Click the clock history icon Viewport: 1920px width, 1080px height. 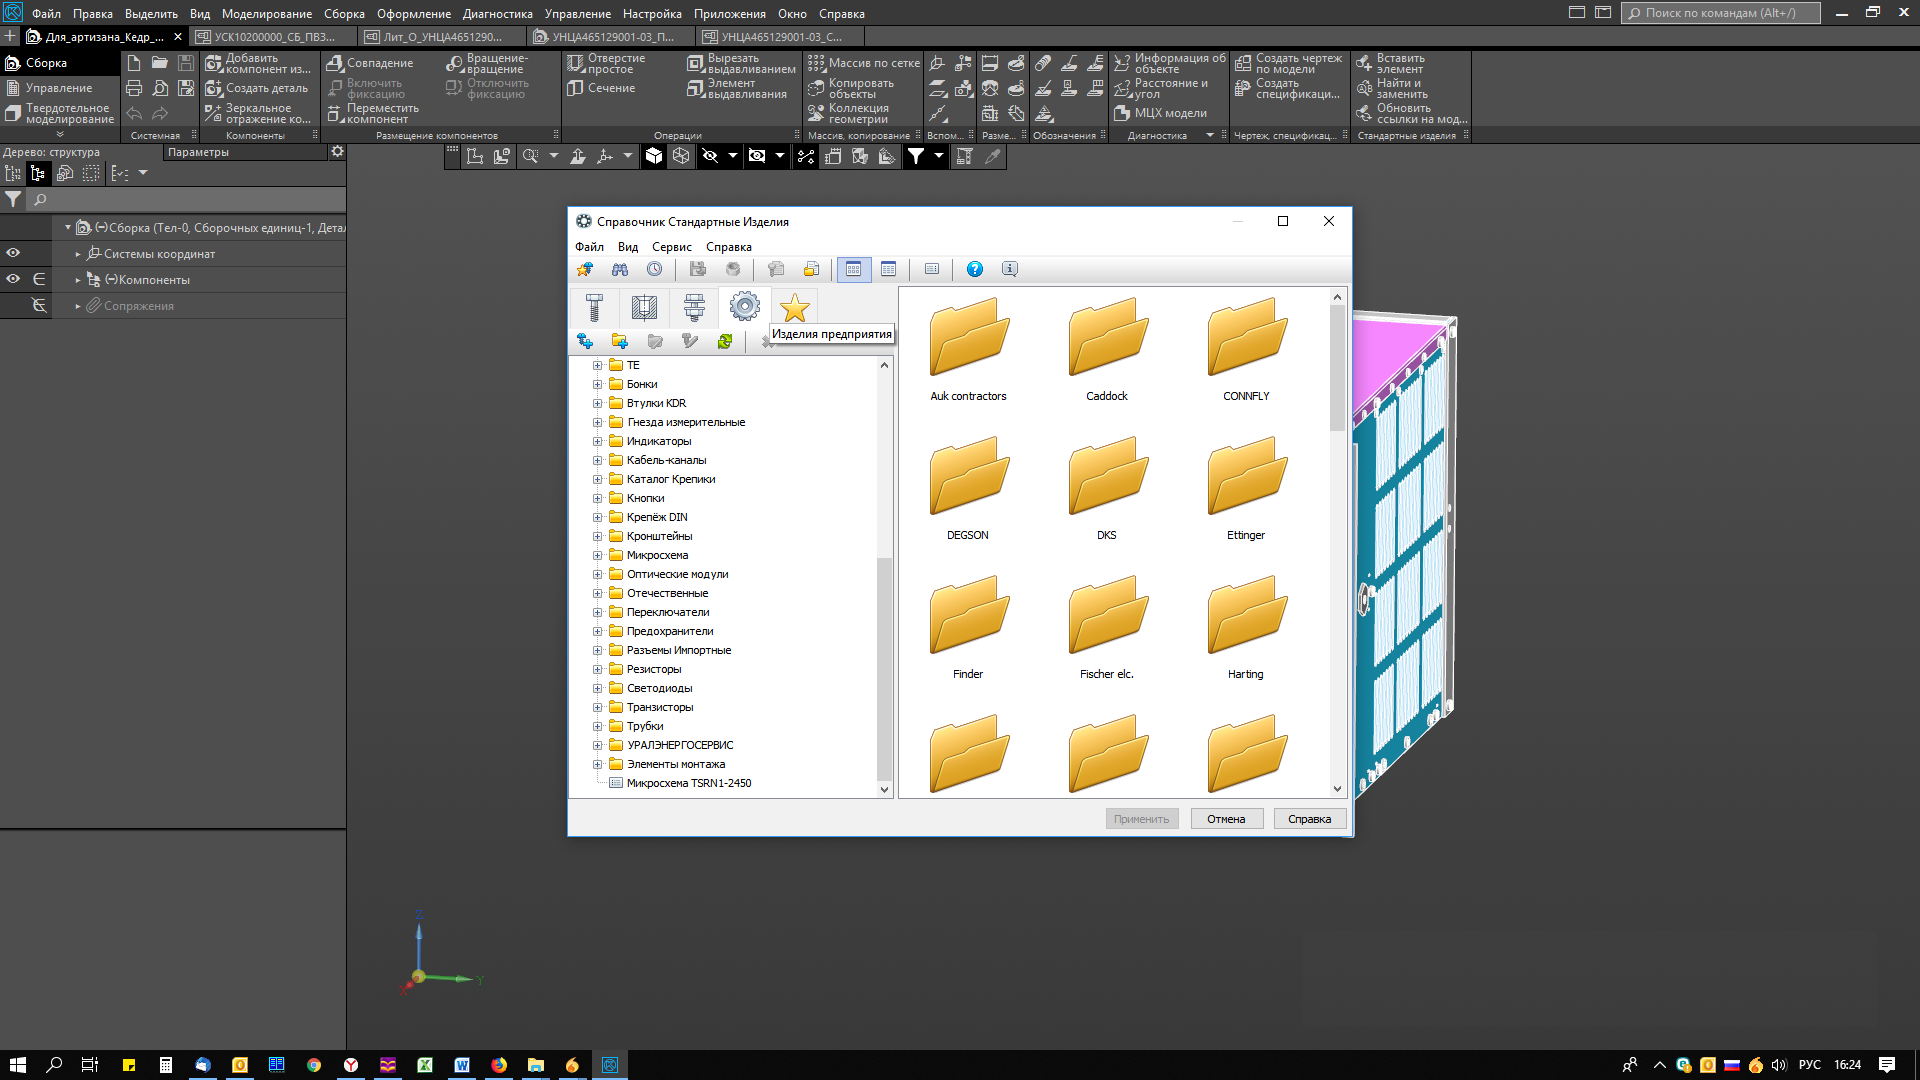tap(654, 269)
